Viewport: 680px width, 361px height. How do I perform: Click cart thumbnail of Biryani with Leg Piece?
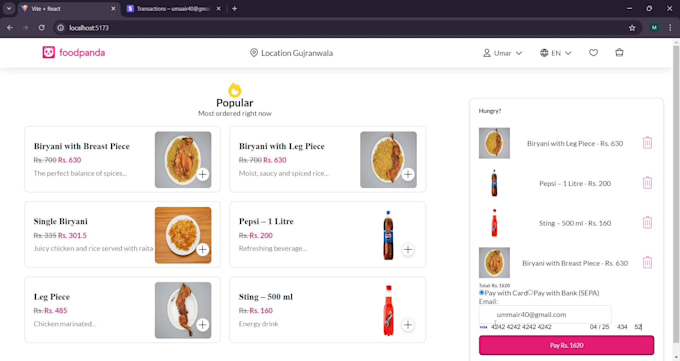[x=494, y=143]
